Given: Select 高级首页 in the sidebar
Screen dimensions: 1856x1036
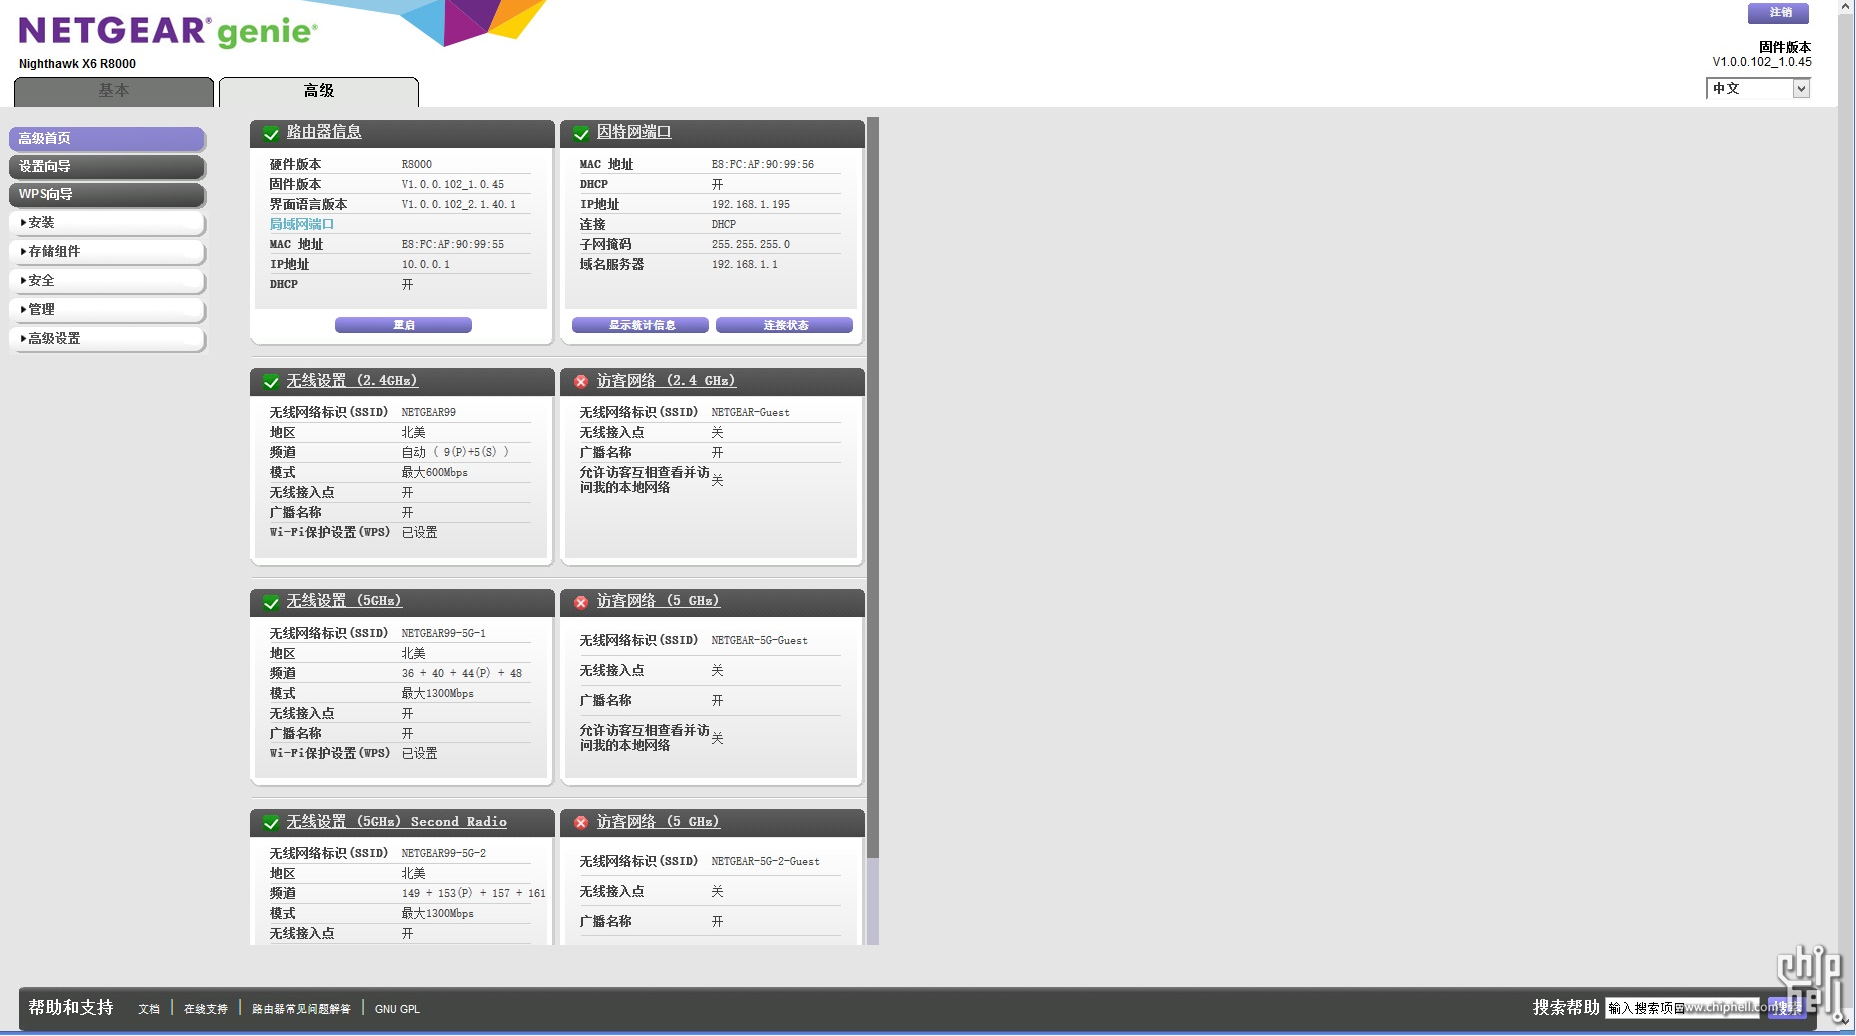Looking at the screenshot, I should click(x=107, y=139).
